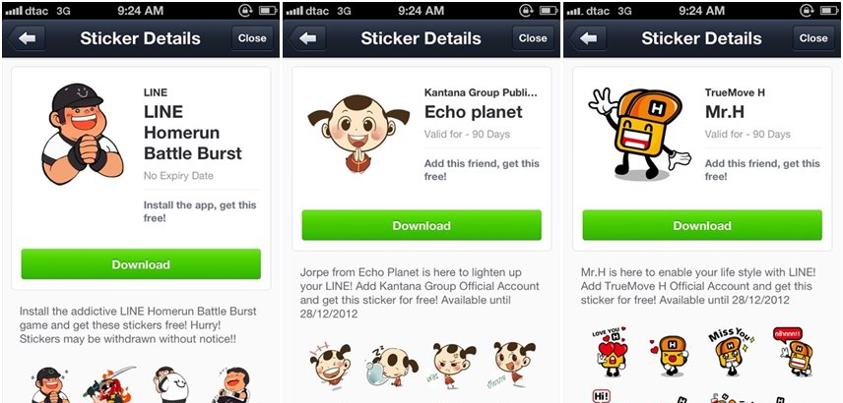Close the Mr.H sticker details
The image size is (843, 403).
click(x=813, y=38)
